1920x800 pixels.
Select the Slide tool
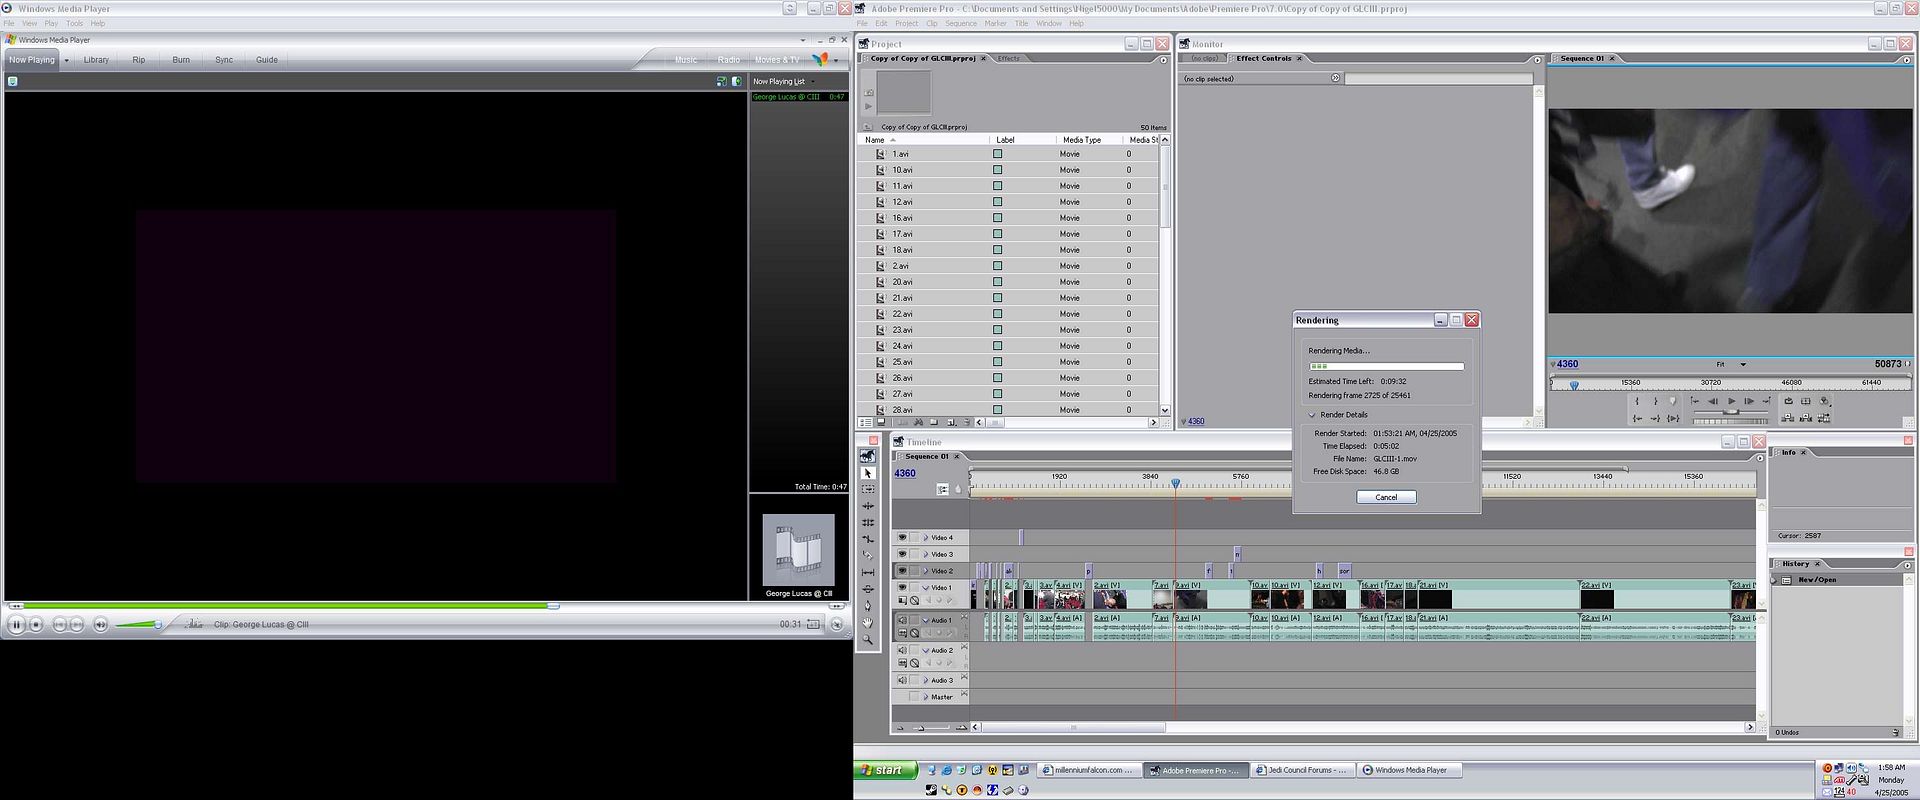click(x=868, y=589)
